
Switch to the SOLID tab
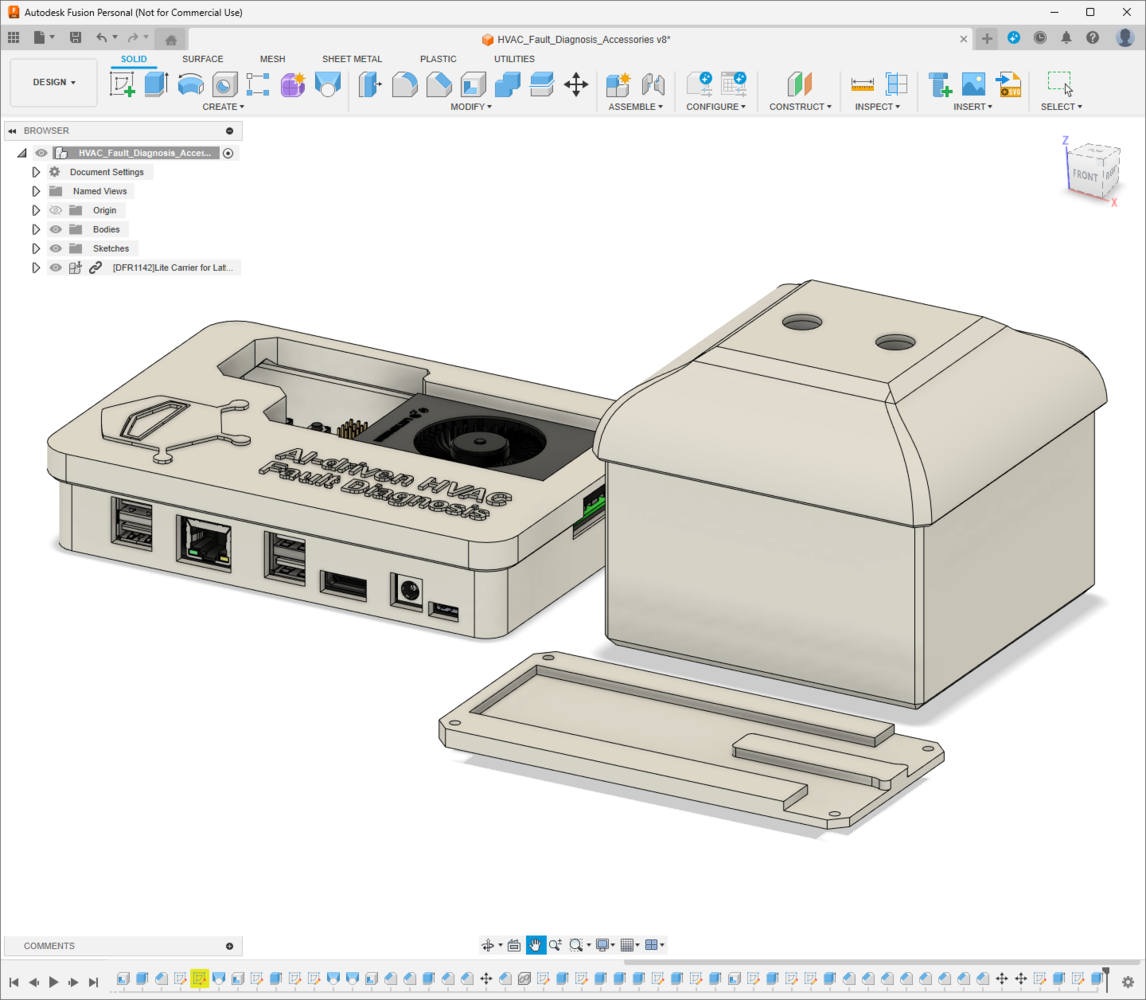coord(134,59)
